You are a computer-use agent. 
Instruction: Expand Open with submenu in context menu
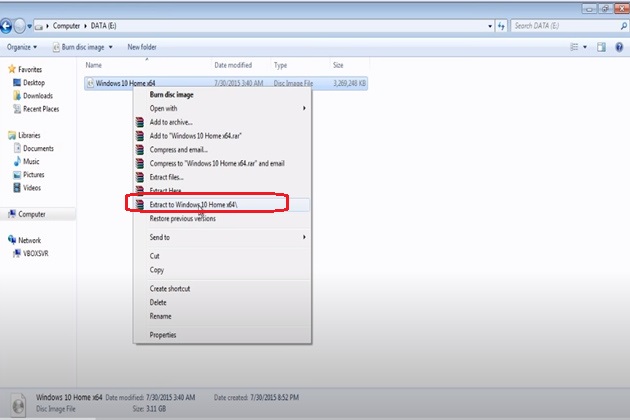coord(222,109)
